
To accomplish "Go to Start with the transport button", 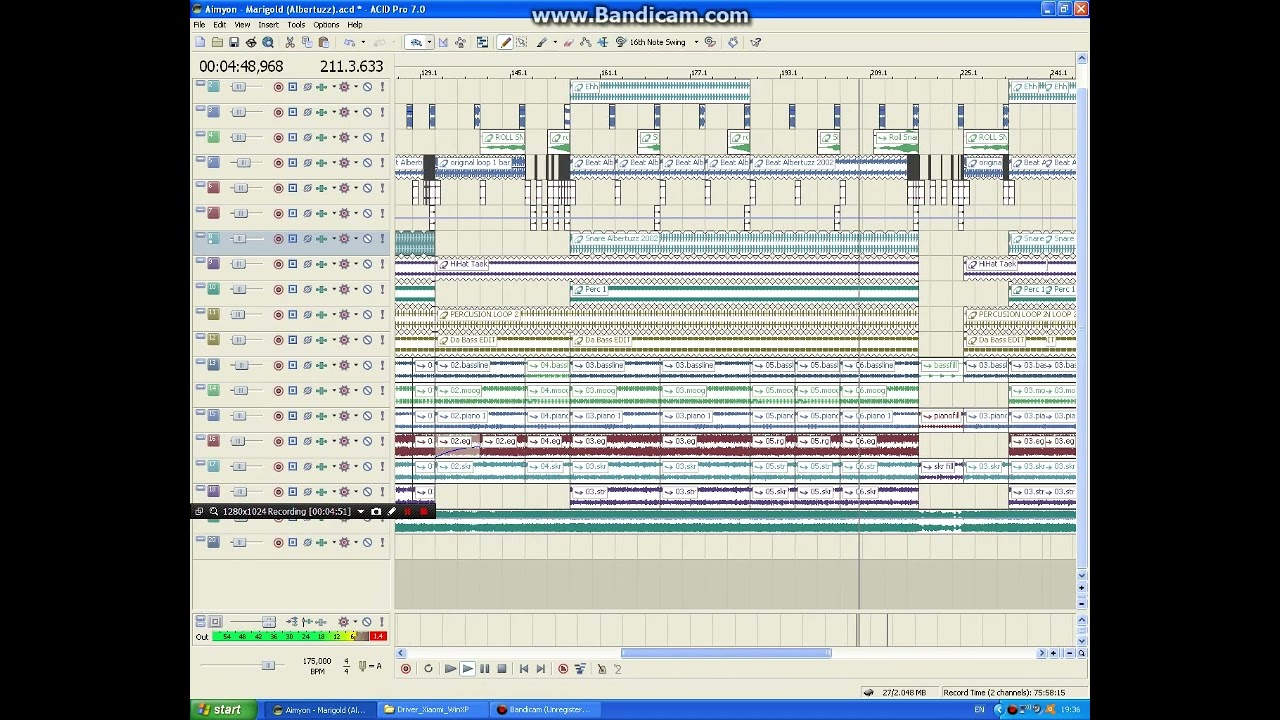I will tap(524, 669).
